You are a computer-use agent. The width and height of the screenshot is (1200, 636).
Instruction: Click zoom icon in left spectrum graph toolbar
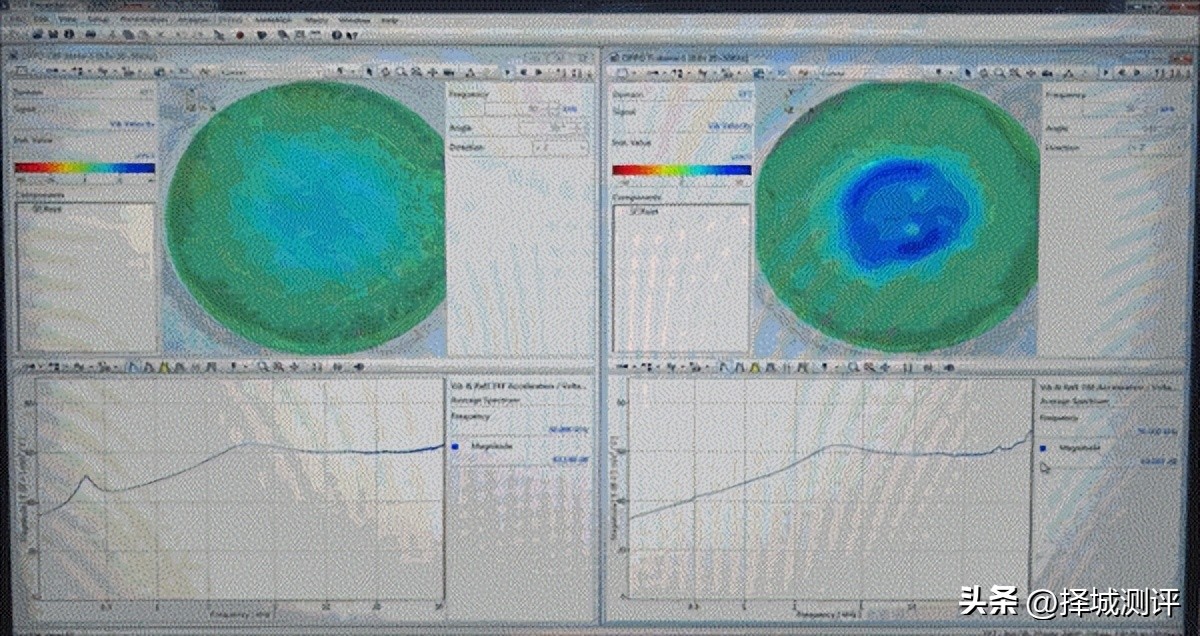click(x=262, y=367)
